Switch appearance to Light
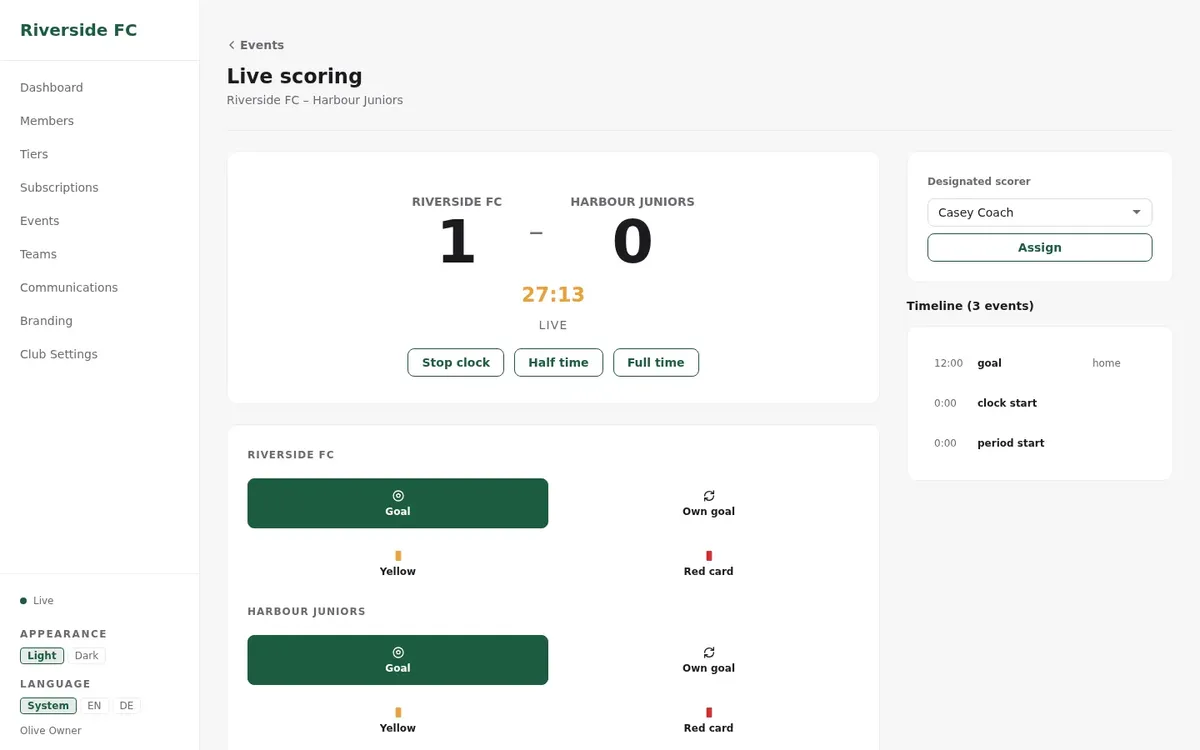This screenshot has width=1200, height=750. pos(42,656)
